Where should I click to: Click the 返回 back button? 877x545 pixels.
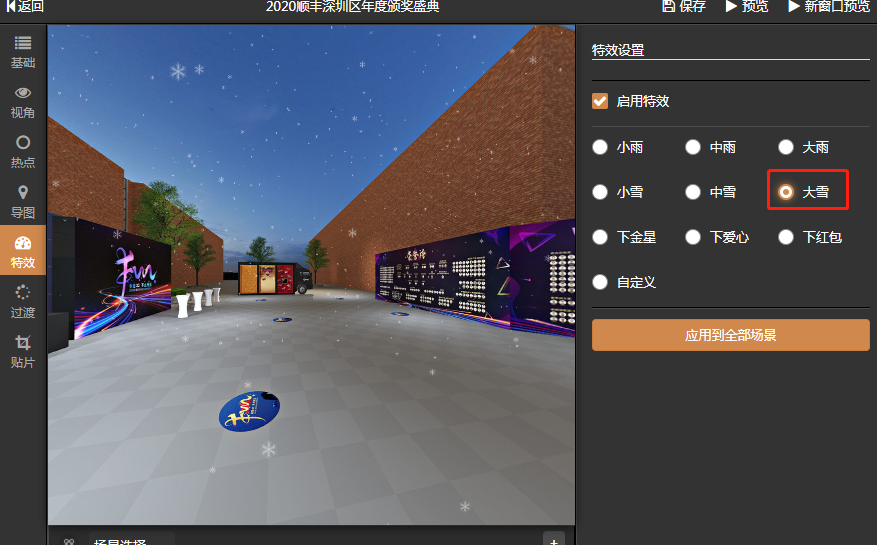tap(25, 7)
